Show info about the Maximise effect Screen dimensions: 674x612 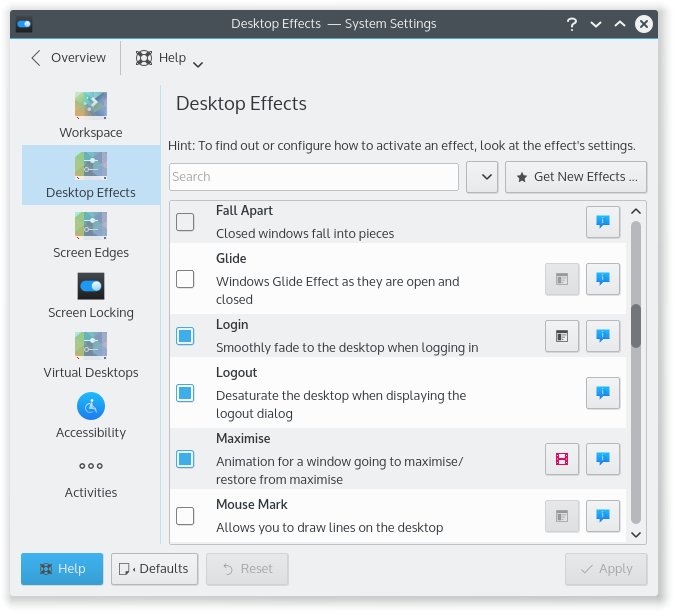603,459
